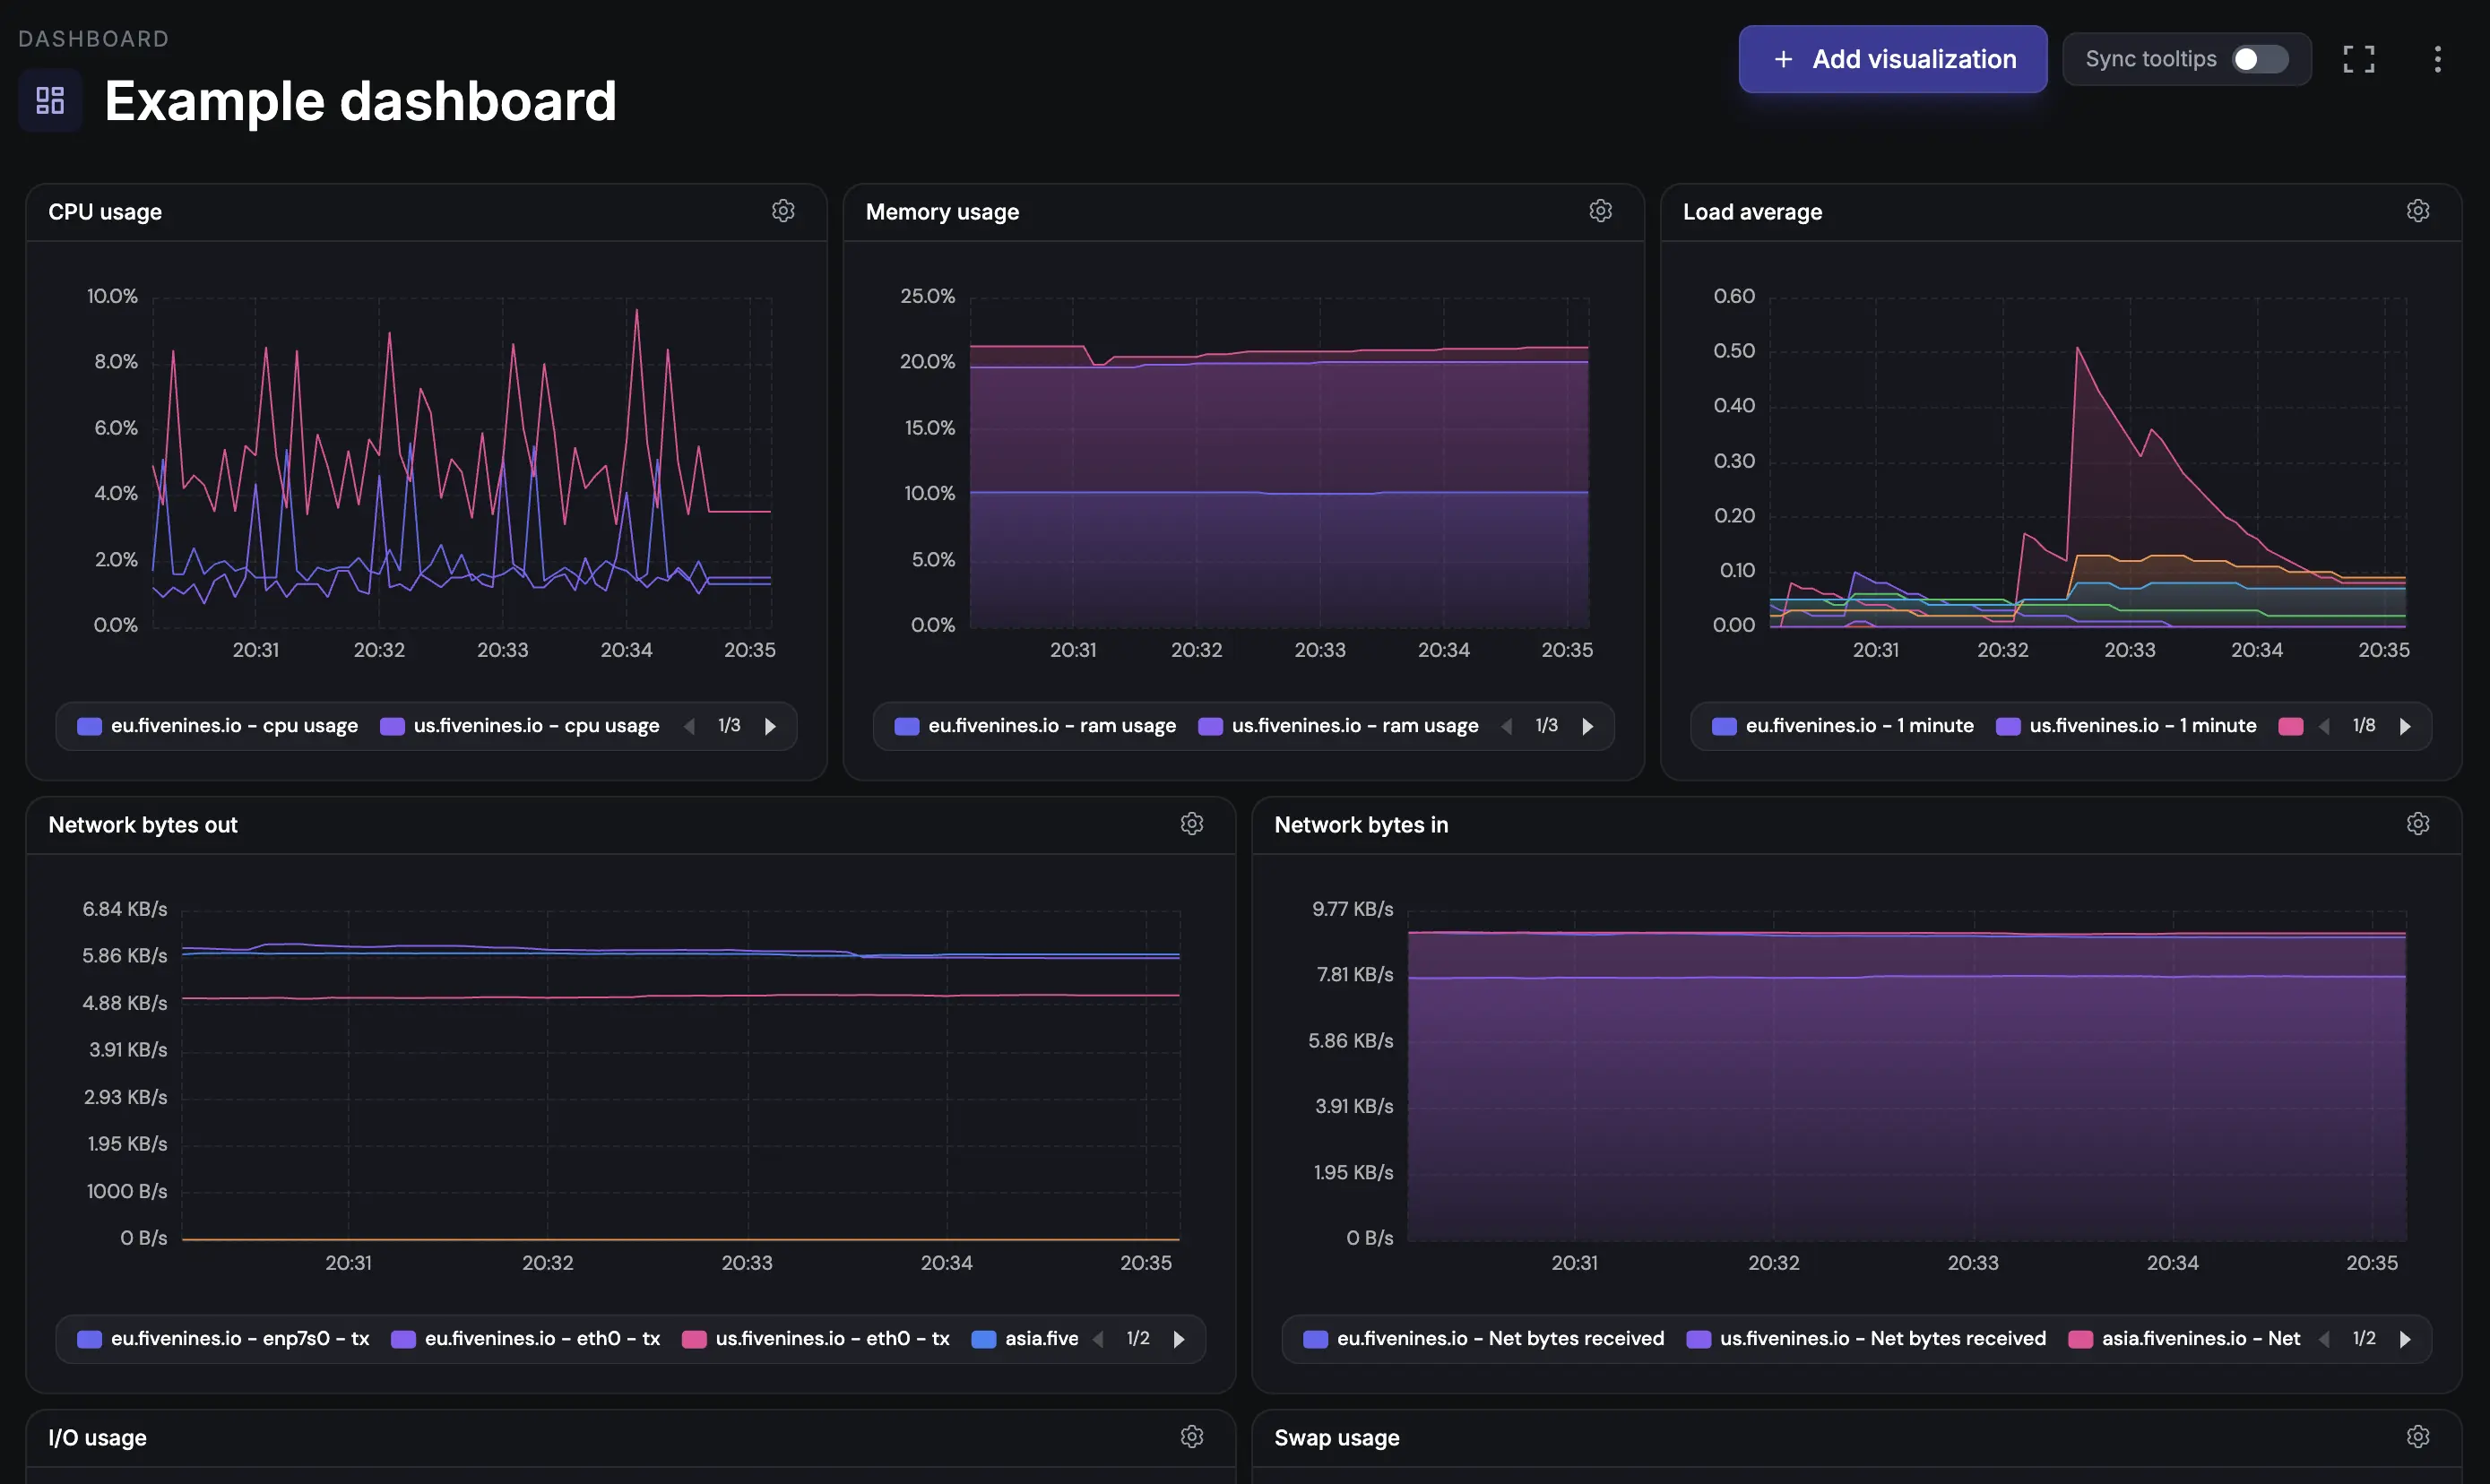
Task: Click previous legend page arrow in Memory usage
Action: [1507, 726]
